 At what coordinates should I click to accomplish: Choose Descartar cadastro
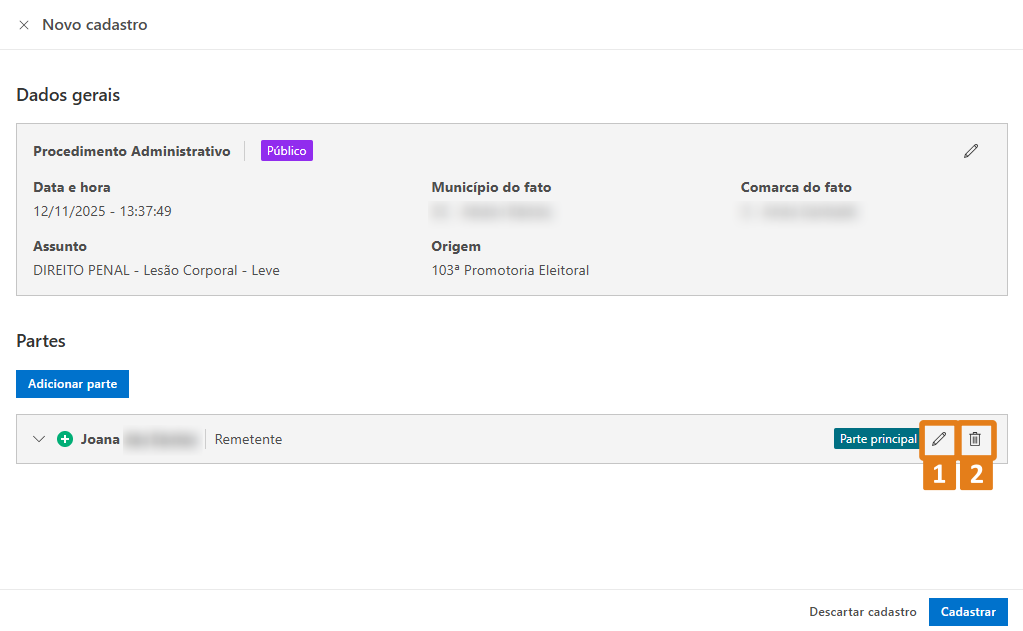tap(862, 612)
